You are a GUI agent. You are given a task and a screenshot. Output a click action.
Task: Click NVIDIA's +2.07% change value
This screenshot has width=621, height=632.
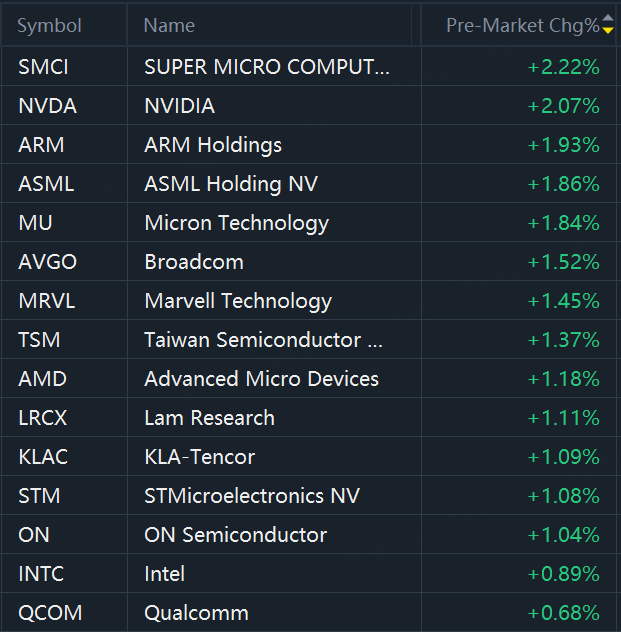click(x=563, y=106)
